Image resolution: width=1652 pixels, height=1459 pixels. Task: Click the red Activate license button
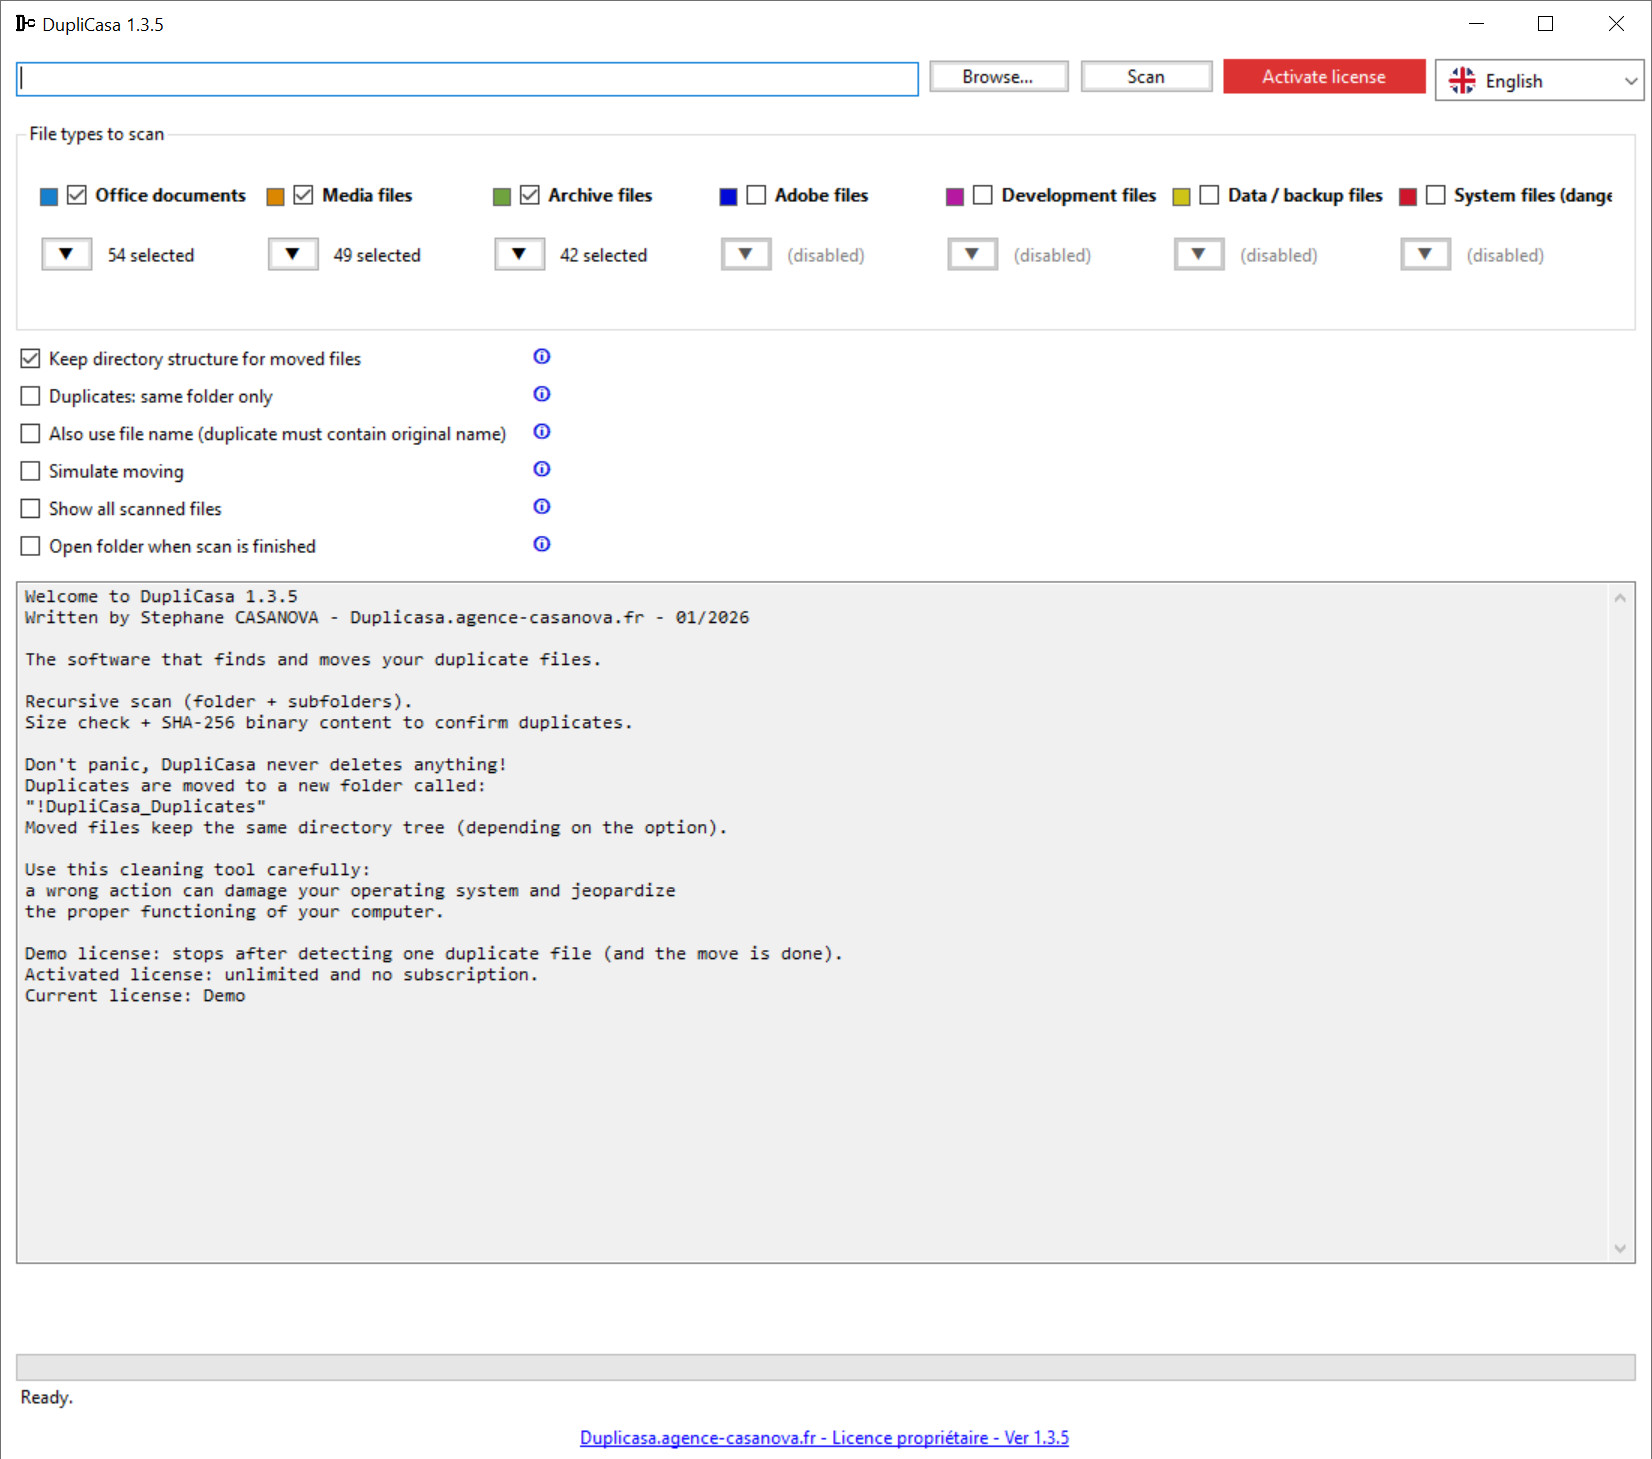click(x=1323, y=77)
